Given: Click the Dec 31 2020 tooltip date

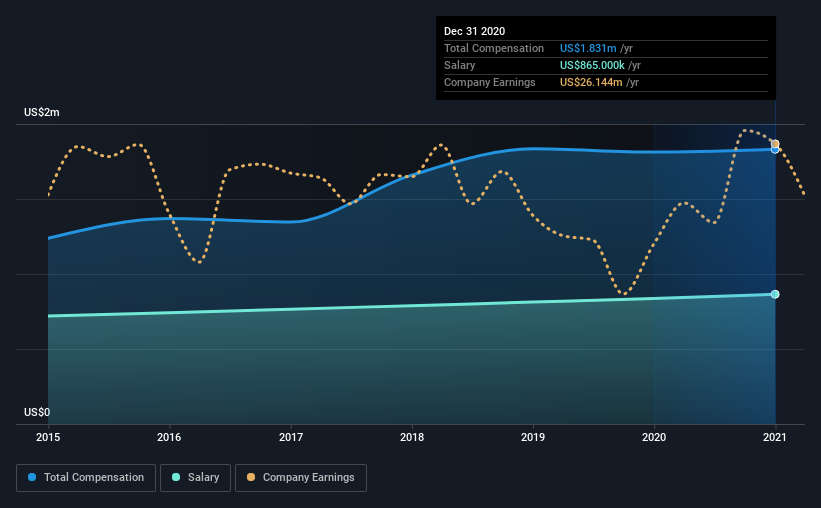Looking at the screenshot, I should click(474, 31).
